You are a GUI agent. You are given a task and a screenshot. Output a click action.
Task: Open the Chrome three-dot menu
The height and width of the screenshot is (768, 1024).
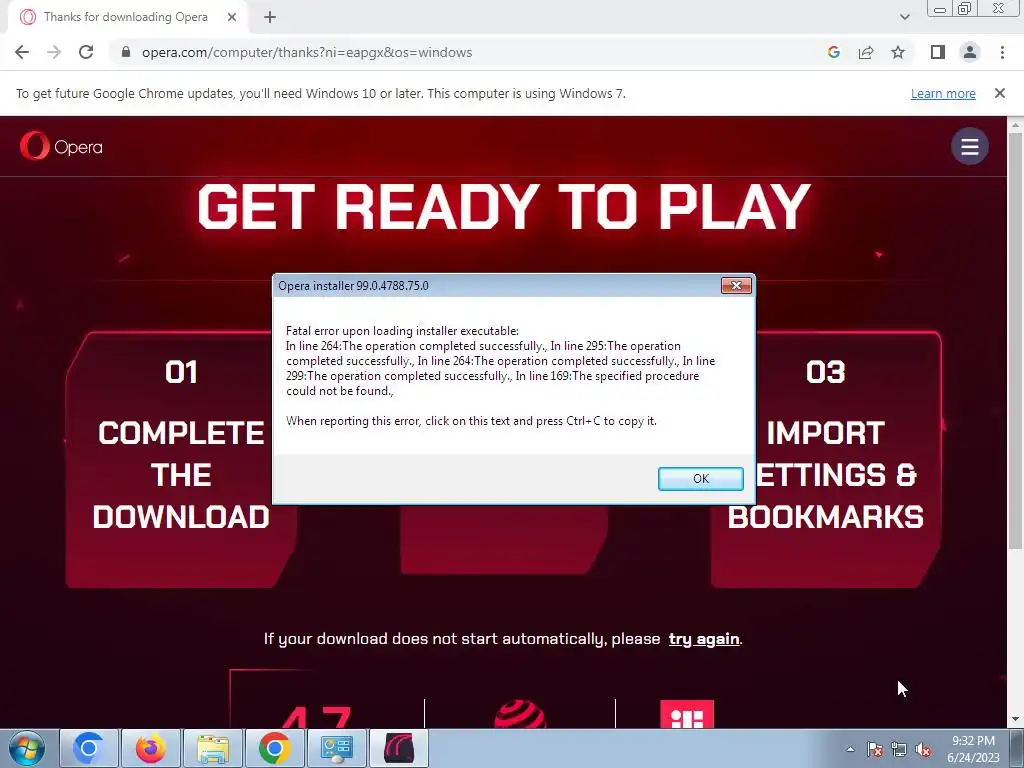pyautogui.click(x=1002, y=52)
